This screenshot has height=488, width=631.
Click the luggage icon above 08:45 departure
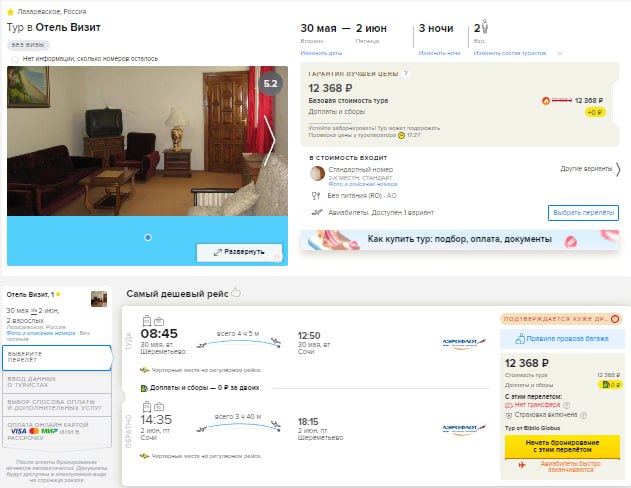(147, 321)
